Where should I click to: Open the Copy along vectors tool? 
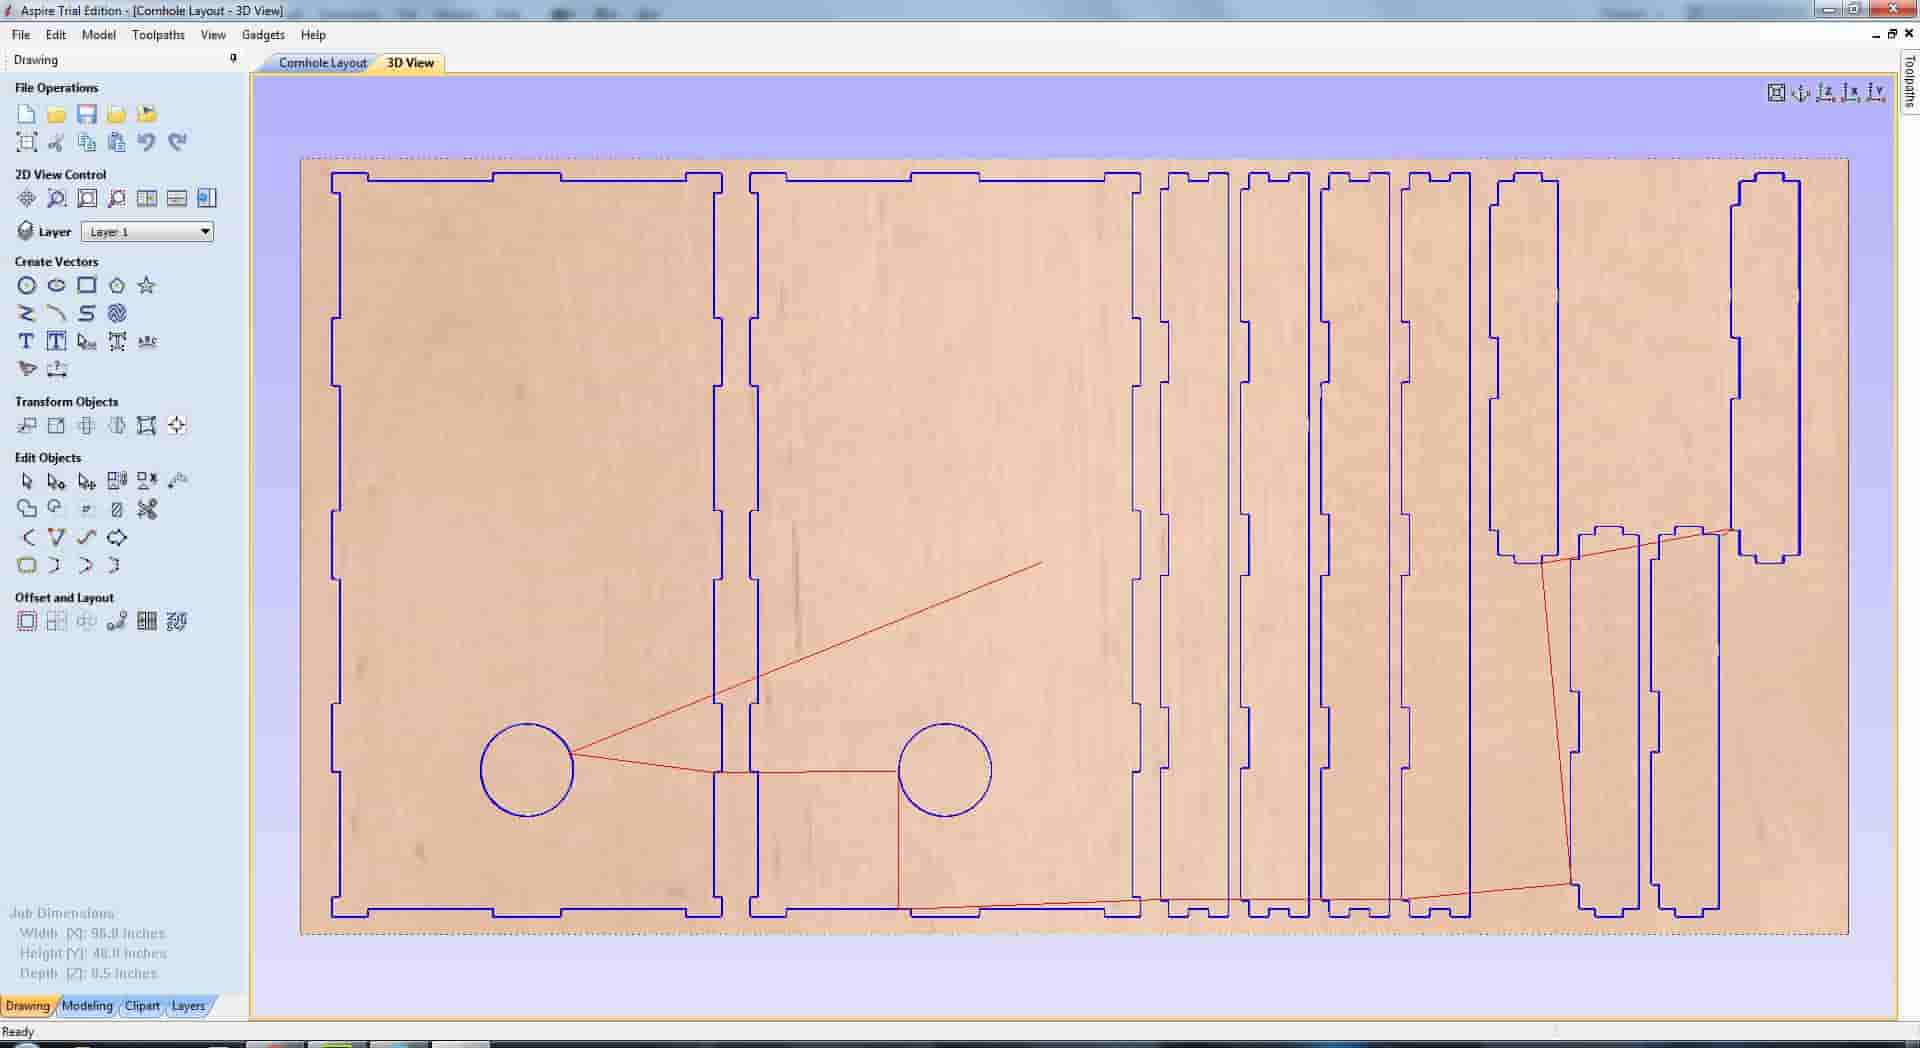tap(117, 621)
